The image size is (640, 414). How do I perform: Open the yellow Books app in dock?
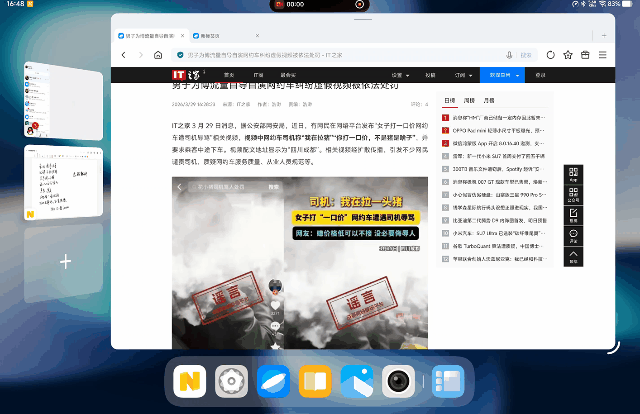click(316, 381)
